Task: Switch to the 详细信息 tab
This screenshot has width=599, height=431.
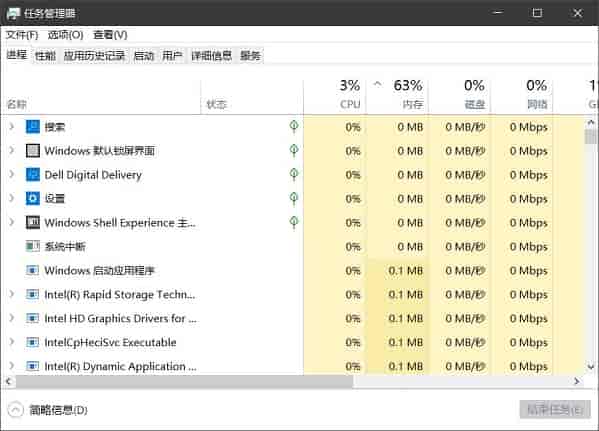Action: tap(211, 56)
